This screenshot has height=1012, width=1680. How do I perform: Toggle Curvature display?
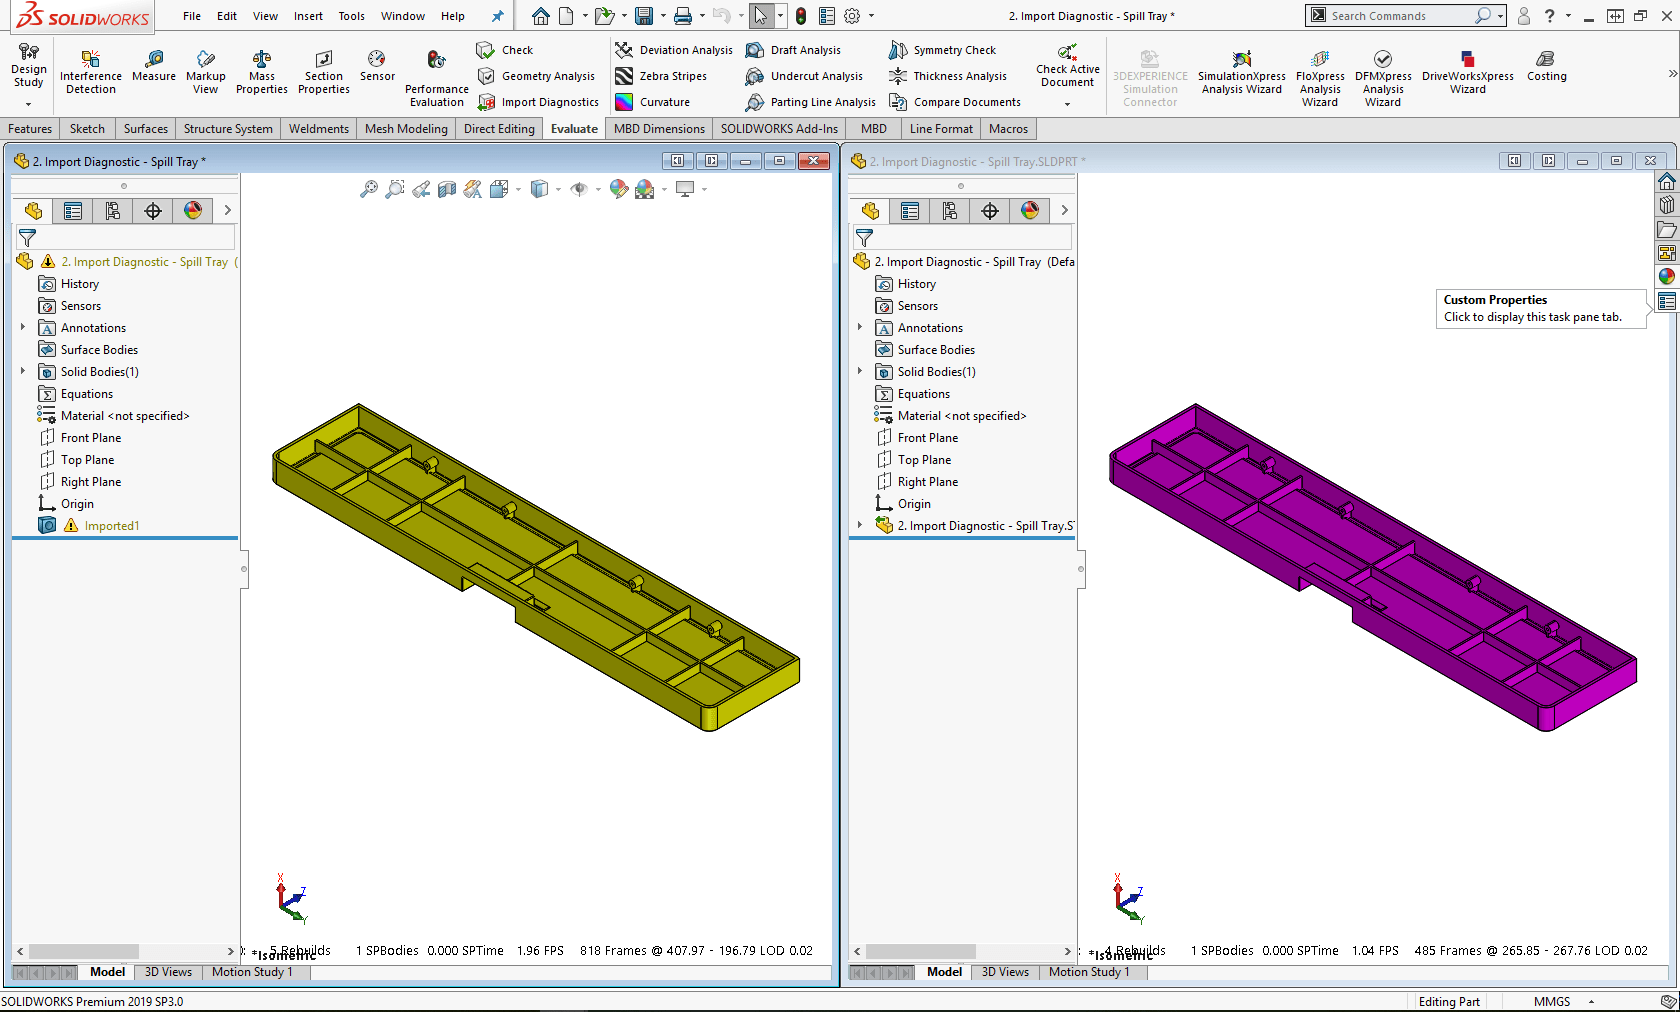click(x=652, y=102)
